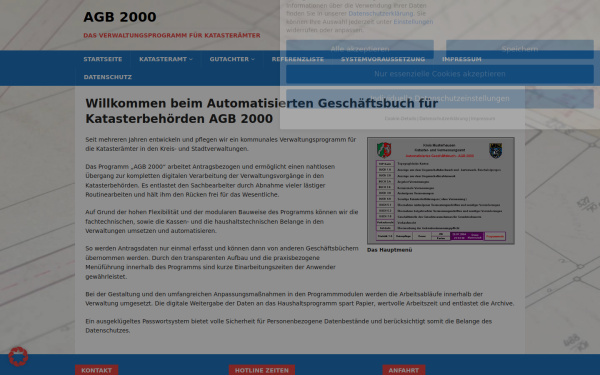
Task: Open the Cookie-Details link in the cookie footer
Action: pyautogui.click(x=400, y=119)
